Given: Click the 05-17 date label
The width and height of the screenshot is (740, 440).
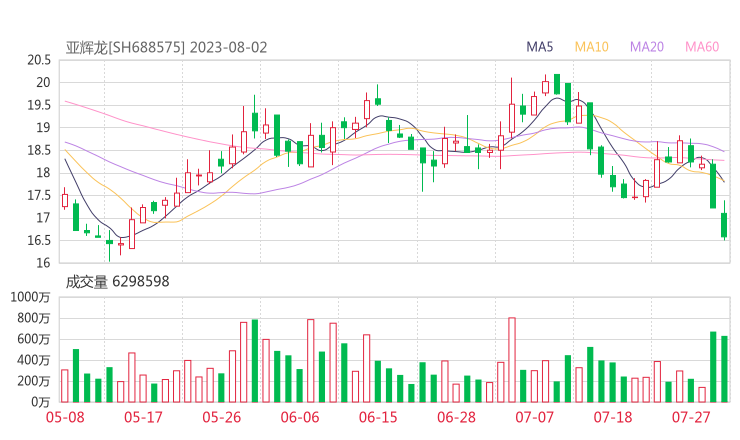Looking at the screenshot, I should (143, 417).
